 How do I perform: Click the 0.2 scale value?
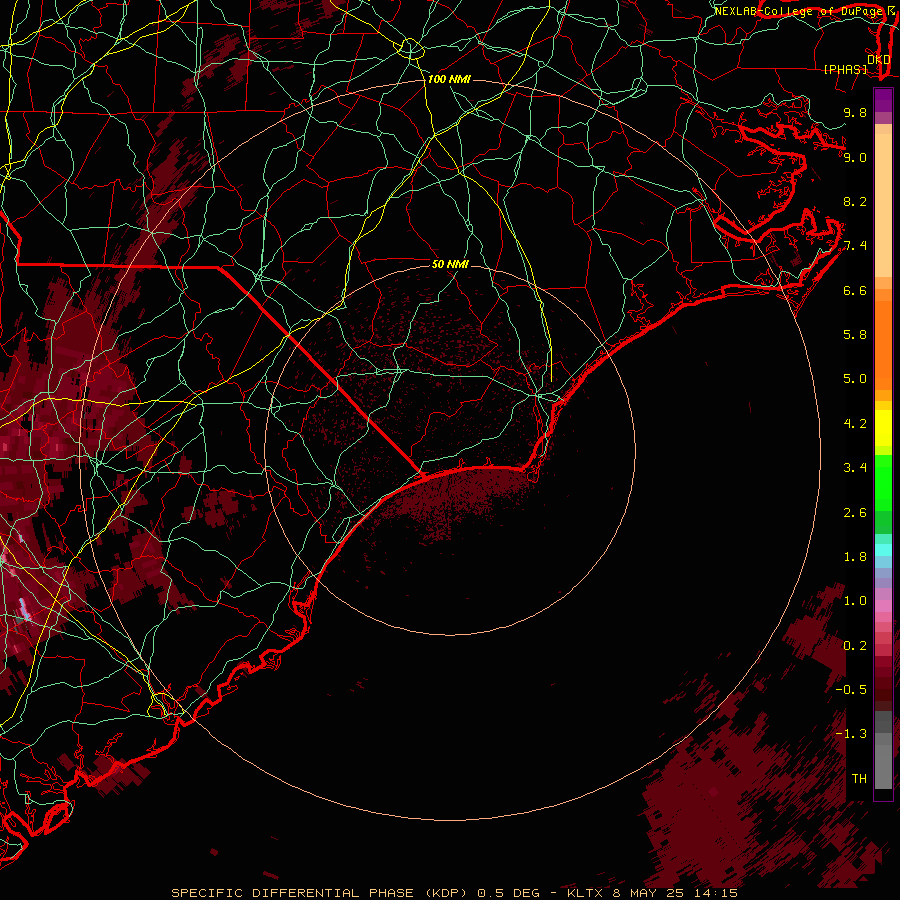tap(855, 646)
